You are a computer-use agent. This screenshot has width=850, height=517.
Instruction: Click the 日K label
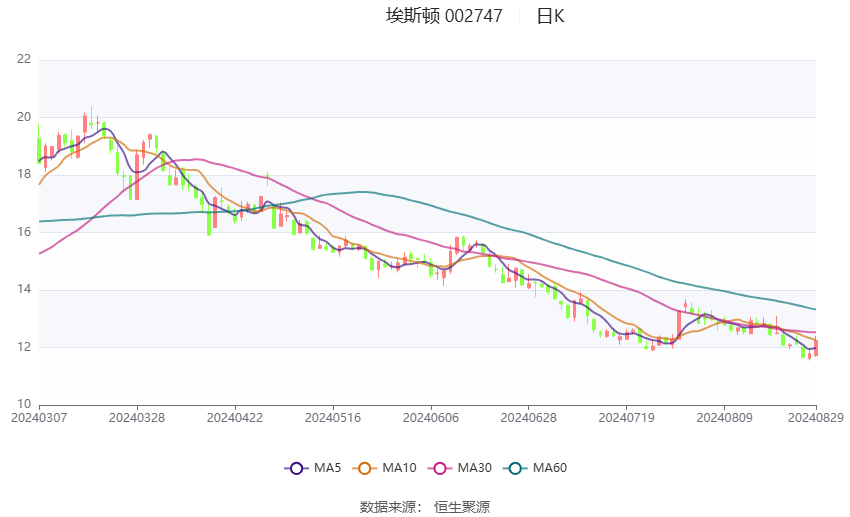(550, 16)
